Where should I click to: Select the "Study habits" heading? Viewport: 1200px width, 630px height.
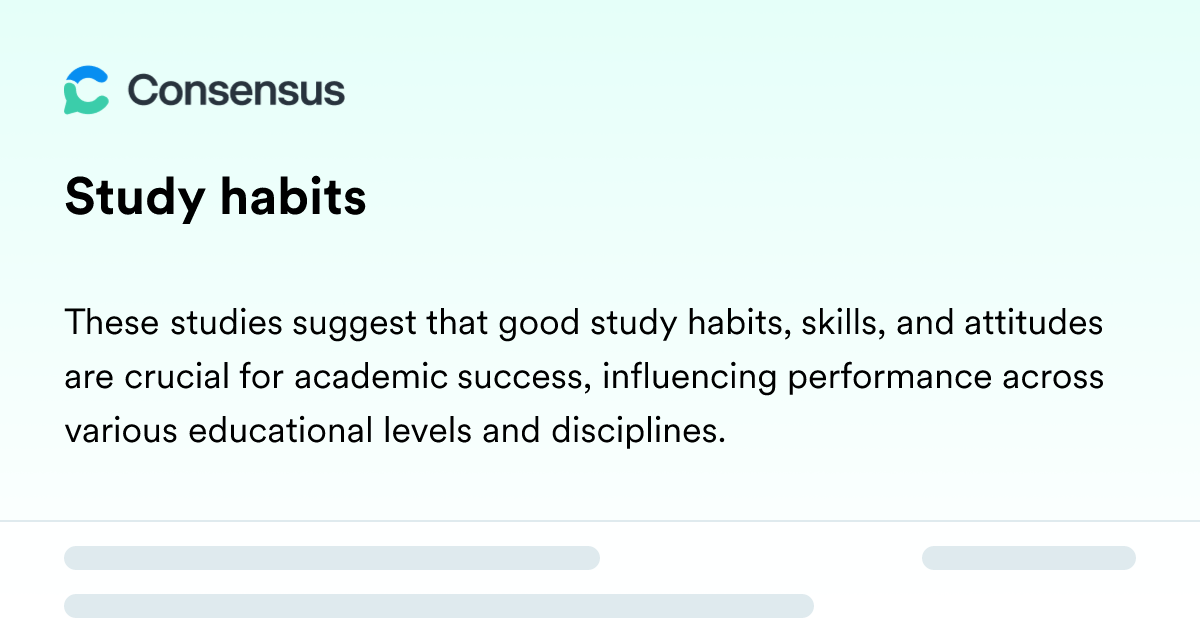tap(216, 199)
